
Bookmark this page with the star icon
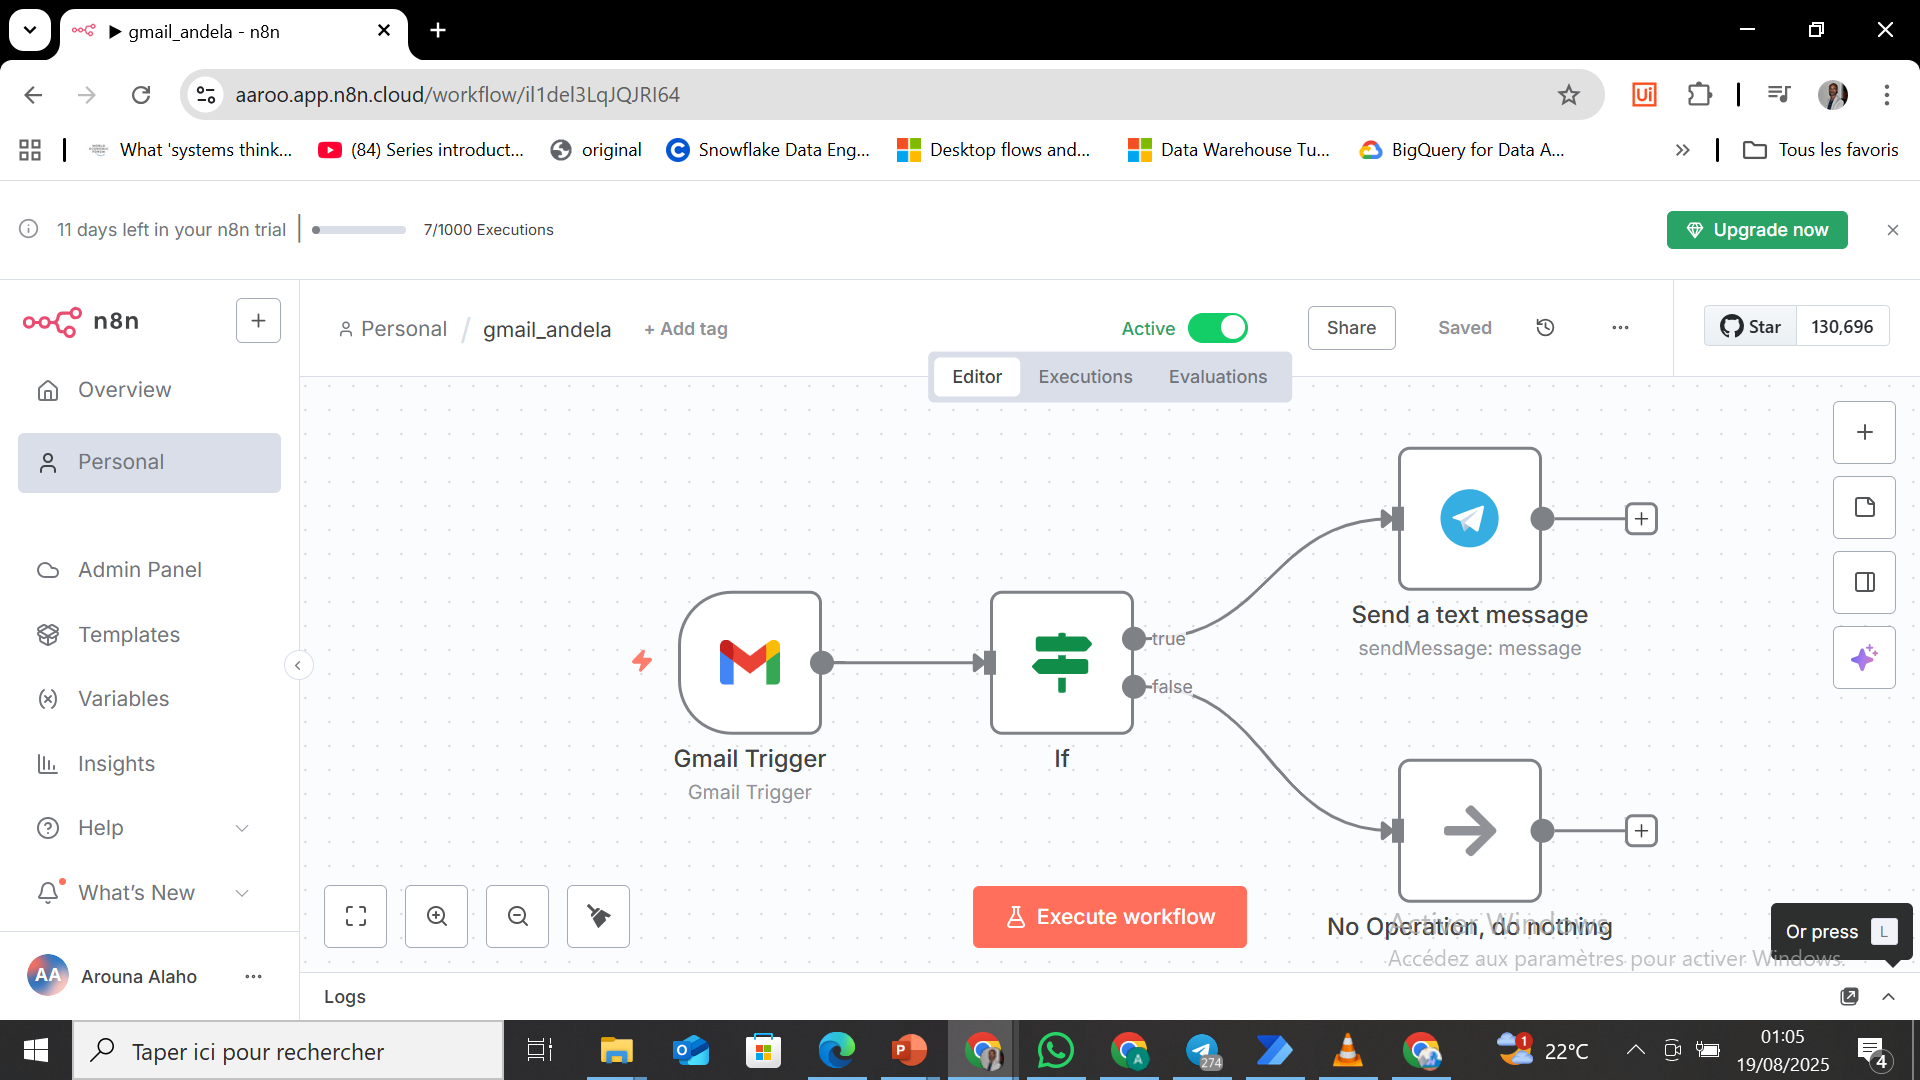pos(1568,94)
